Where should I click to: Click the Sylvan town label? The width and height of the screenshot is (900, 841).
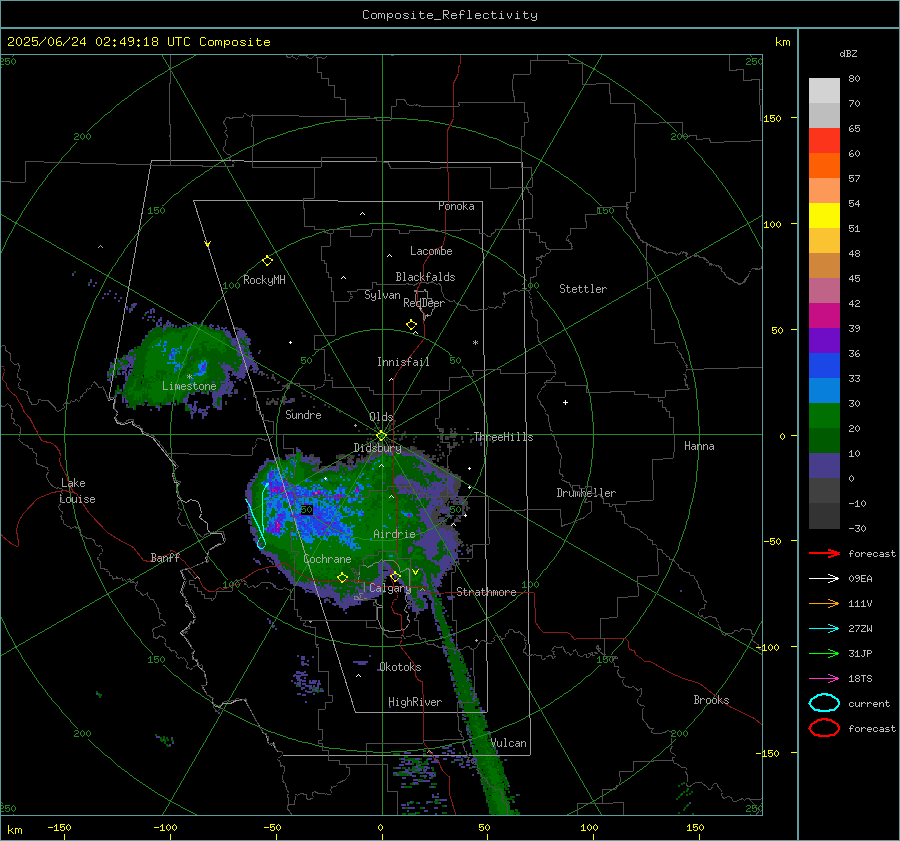pyautogui.click(x=382, y=295)
